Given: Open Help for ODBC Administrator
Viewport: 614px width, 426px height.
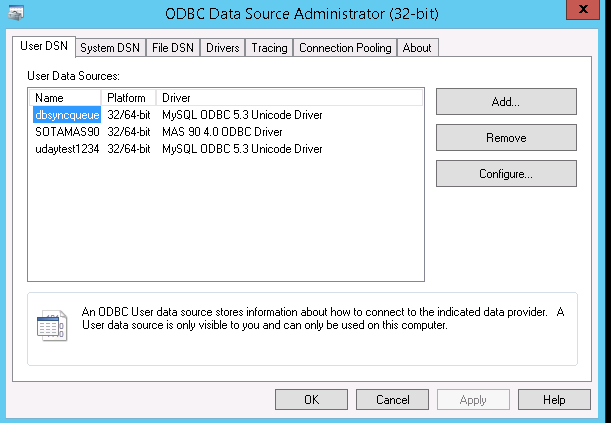Looking at the screenshot, I should tap(554, 400).
